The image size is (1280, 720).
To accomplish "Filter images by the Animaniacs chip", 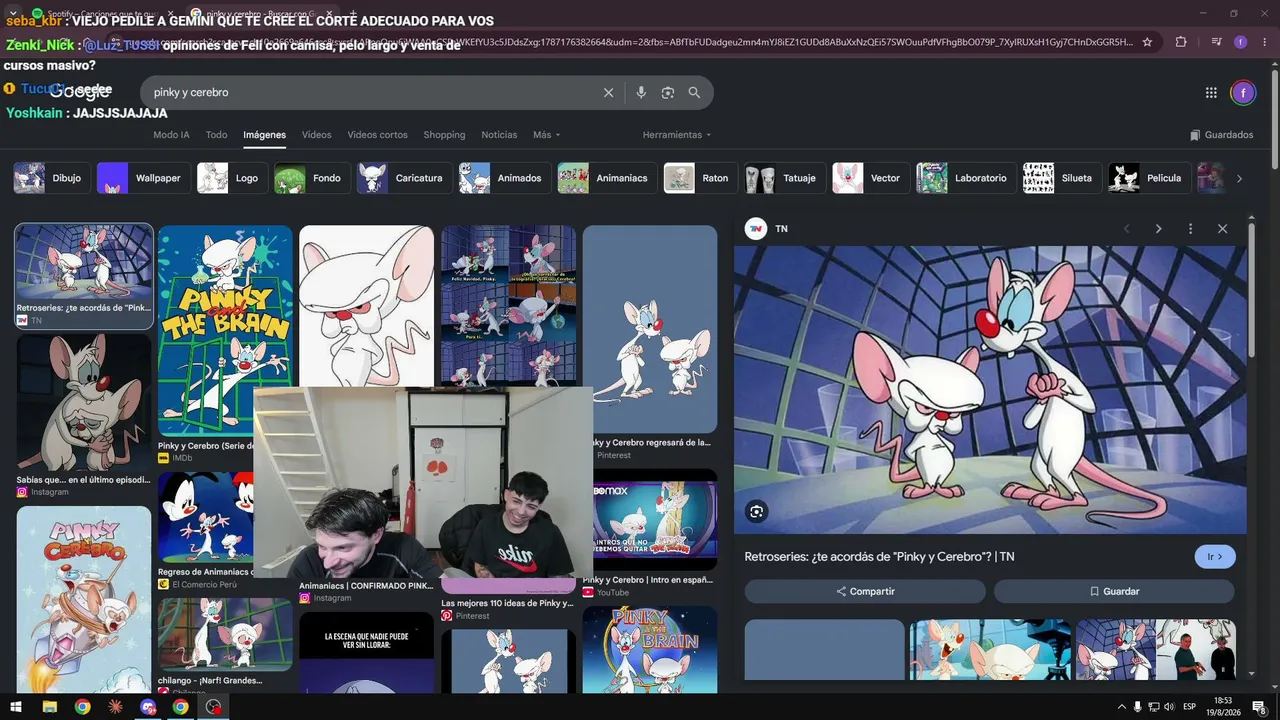I will coord(607,178).
